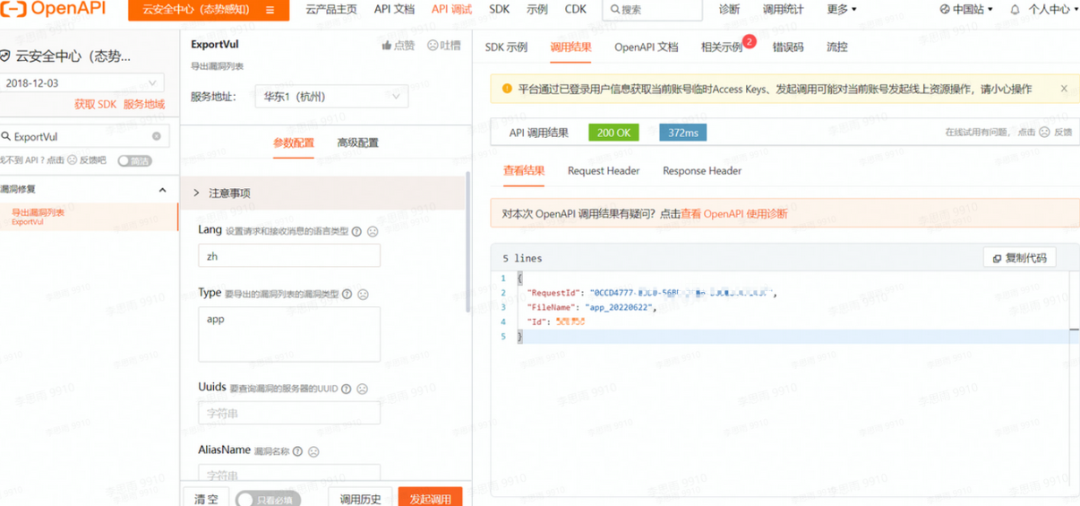Screen dimensions: 1080x506
Task: Open 诊断 in top navigation
Action: coord(729,10)
